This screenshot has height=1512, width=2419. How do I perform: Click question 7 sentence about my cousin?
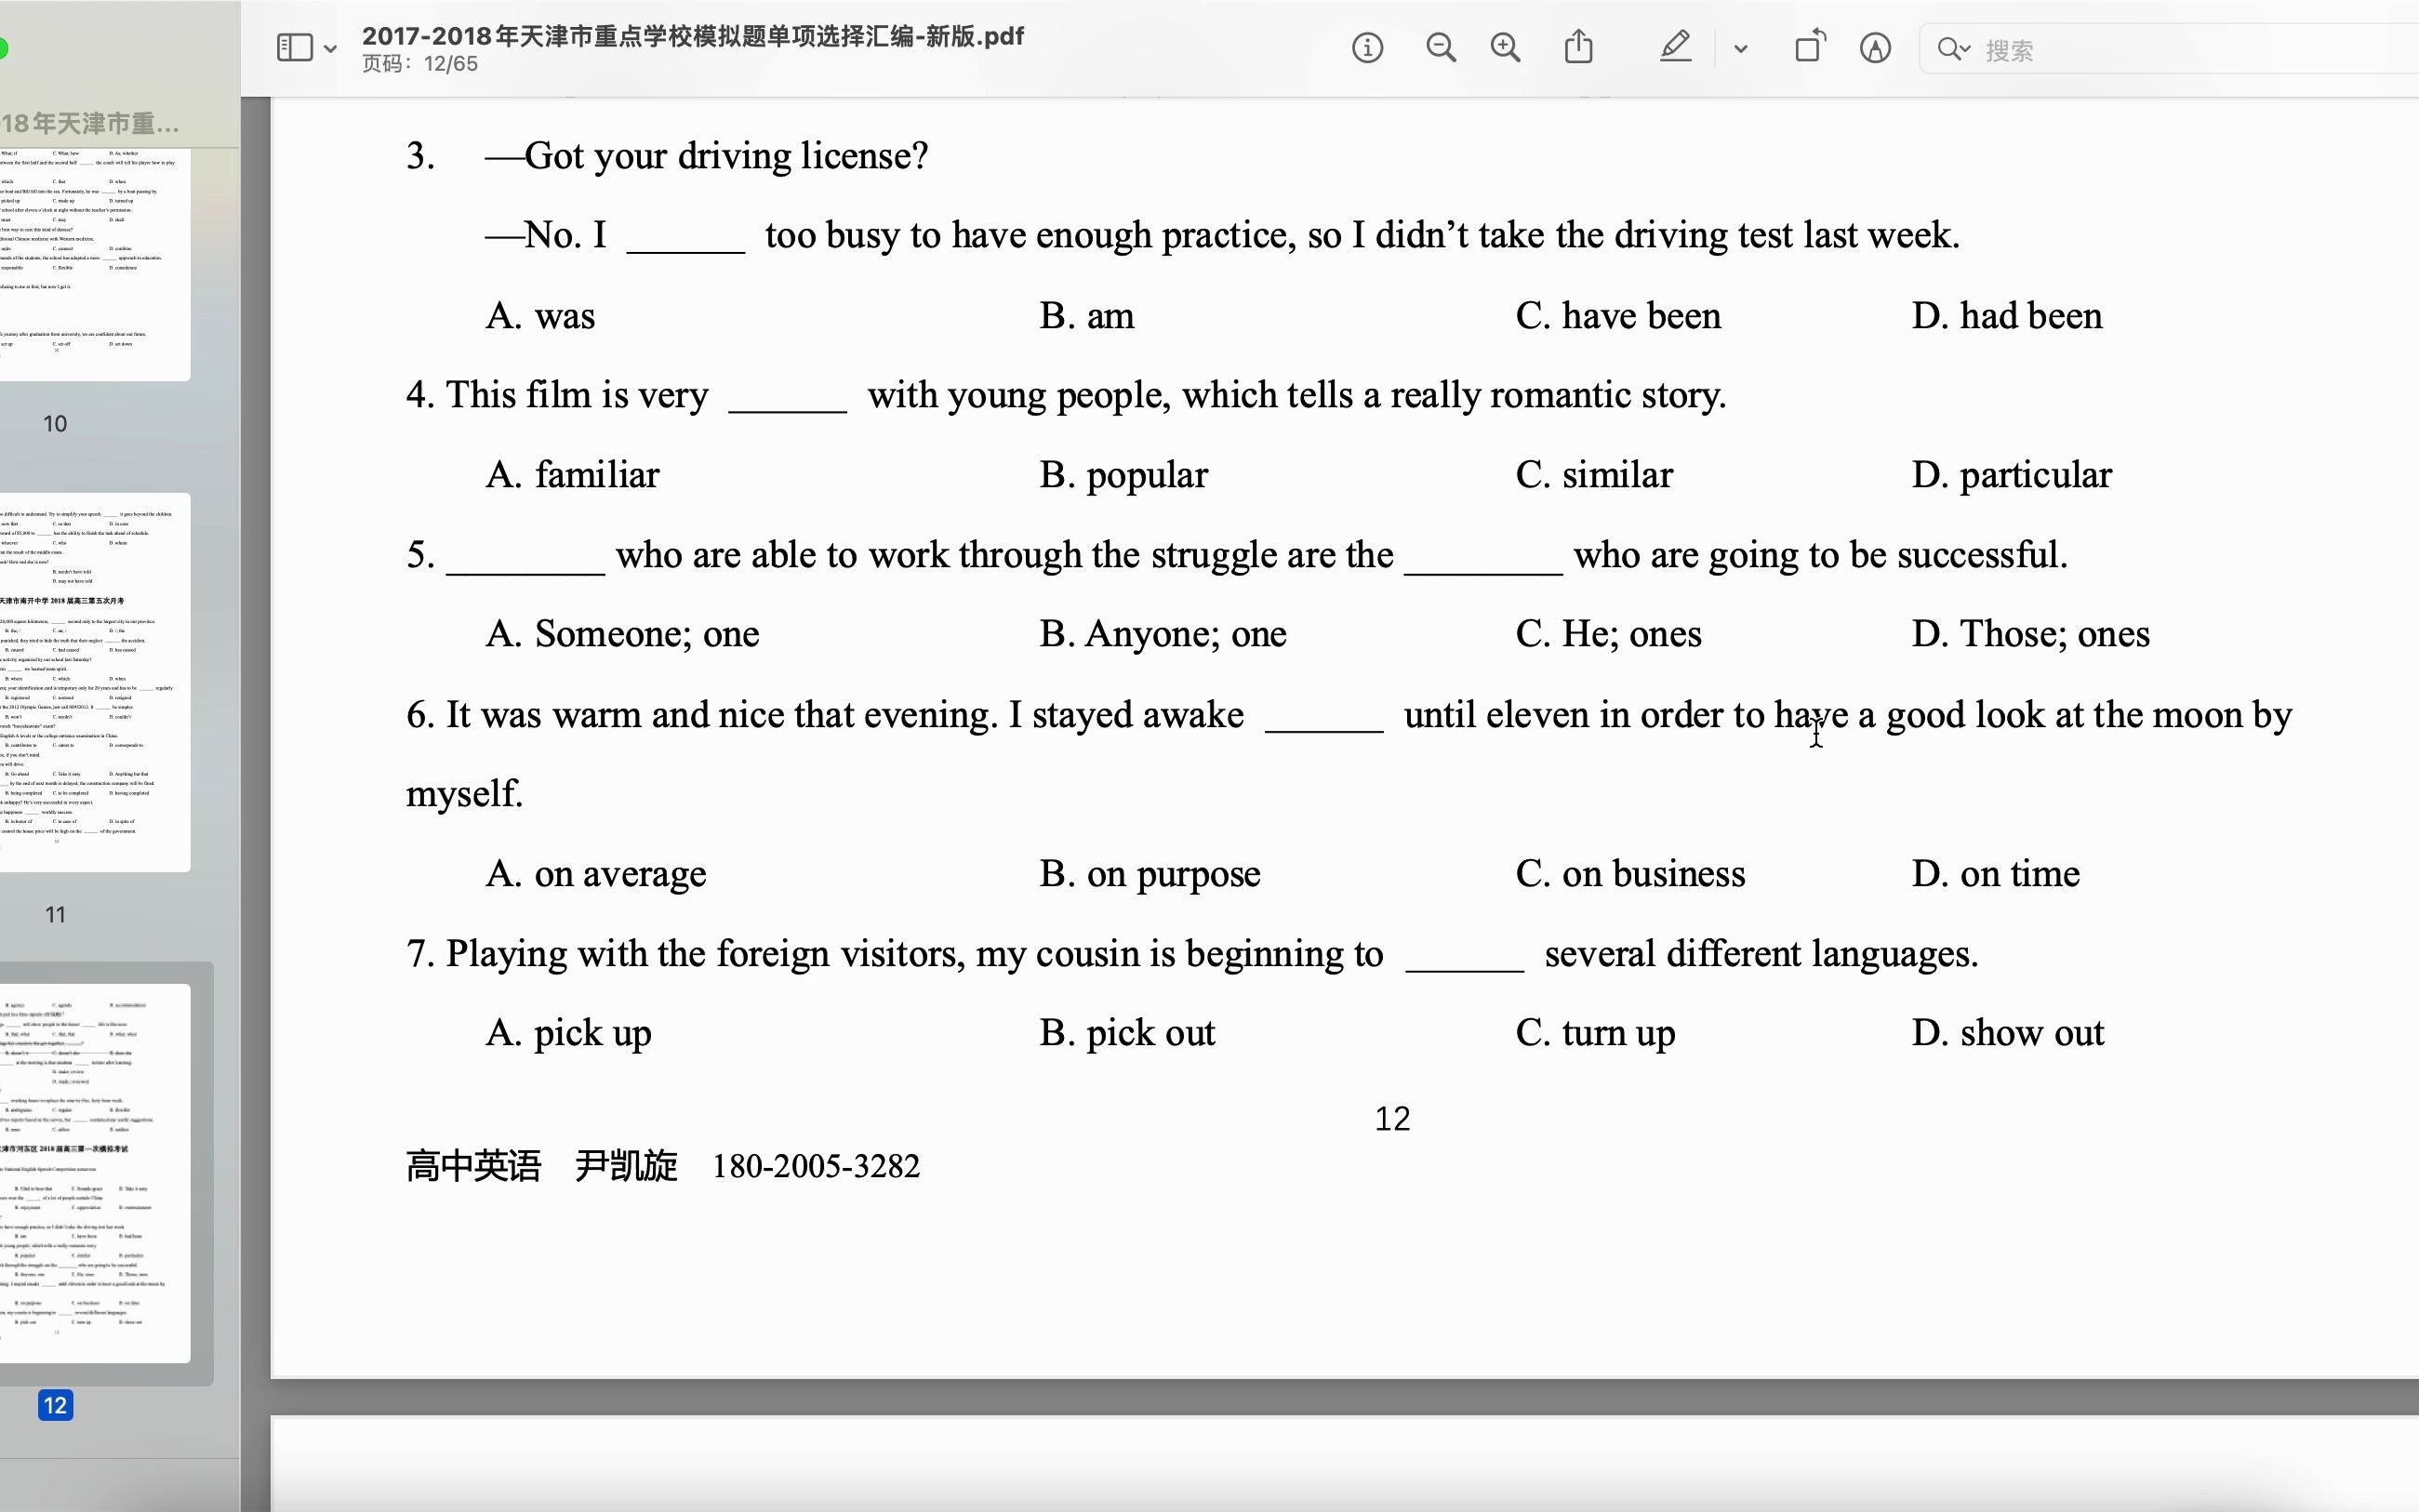click(x=1192, y=955)
